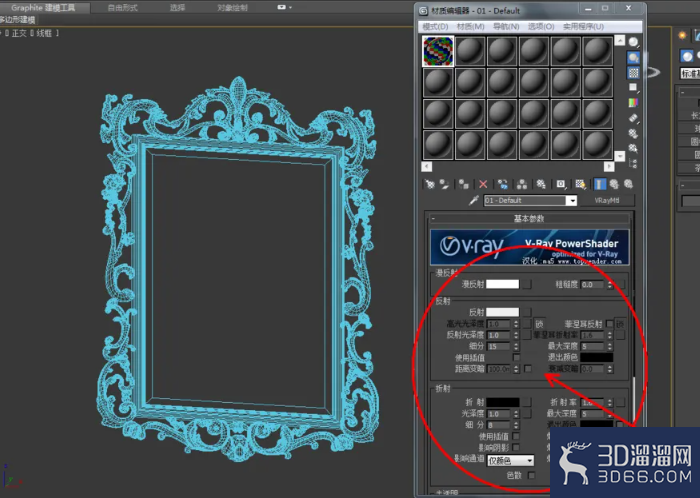Pick material with the eyedropper icon

pos(474,200)
